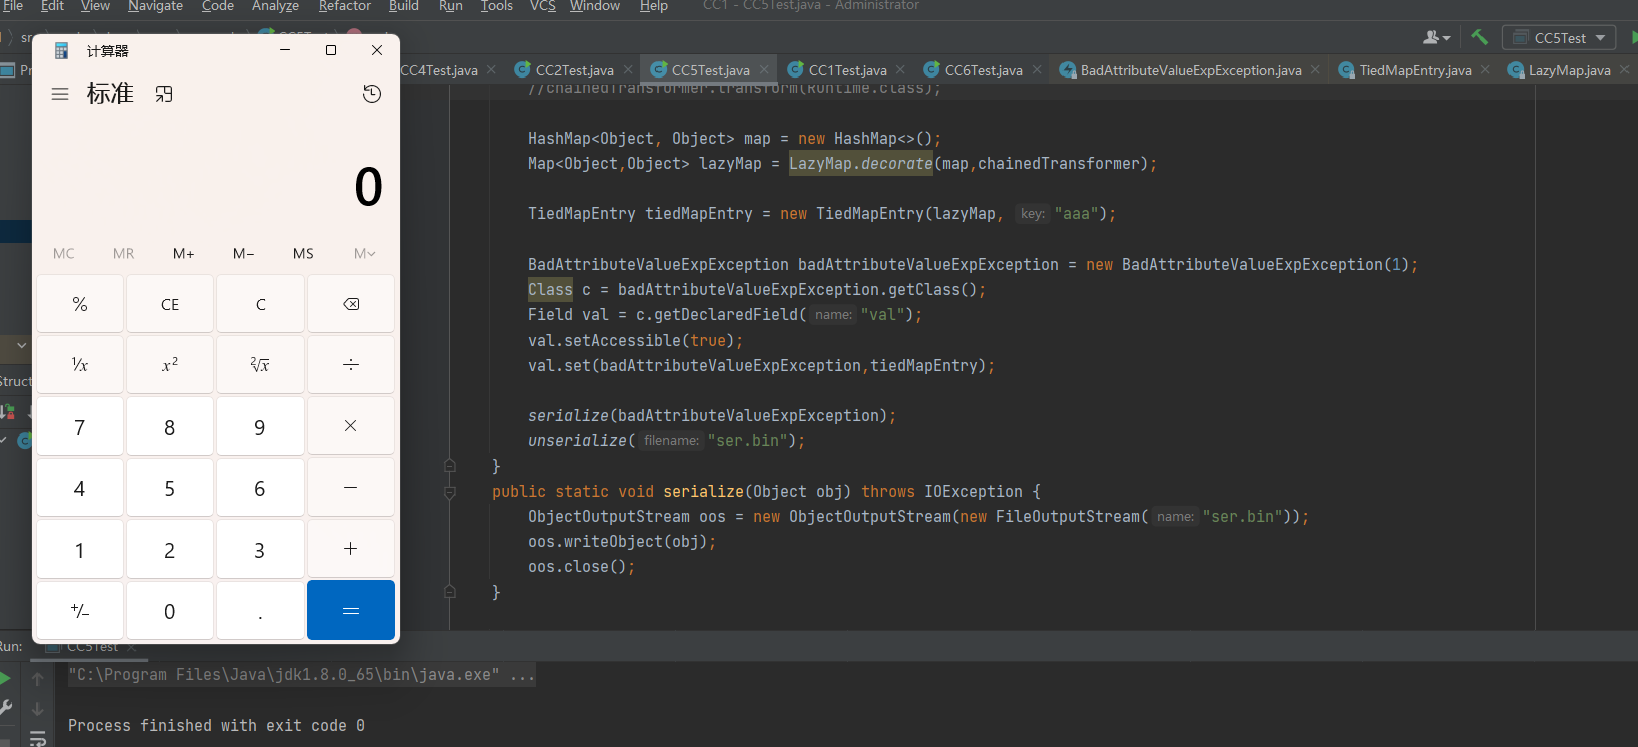Viewport: 1638px width, 747px height.
Task: Click the x squared key
Action: 170,365
